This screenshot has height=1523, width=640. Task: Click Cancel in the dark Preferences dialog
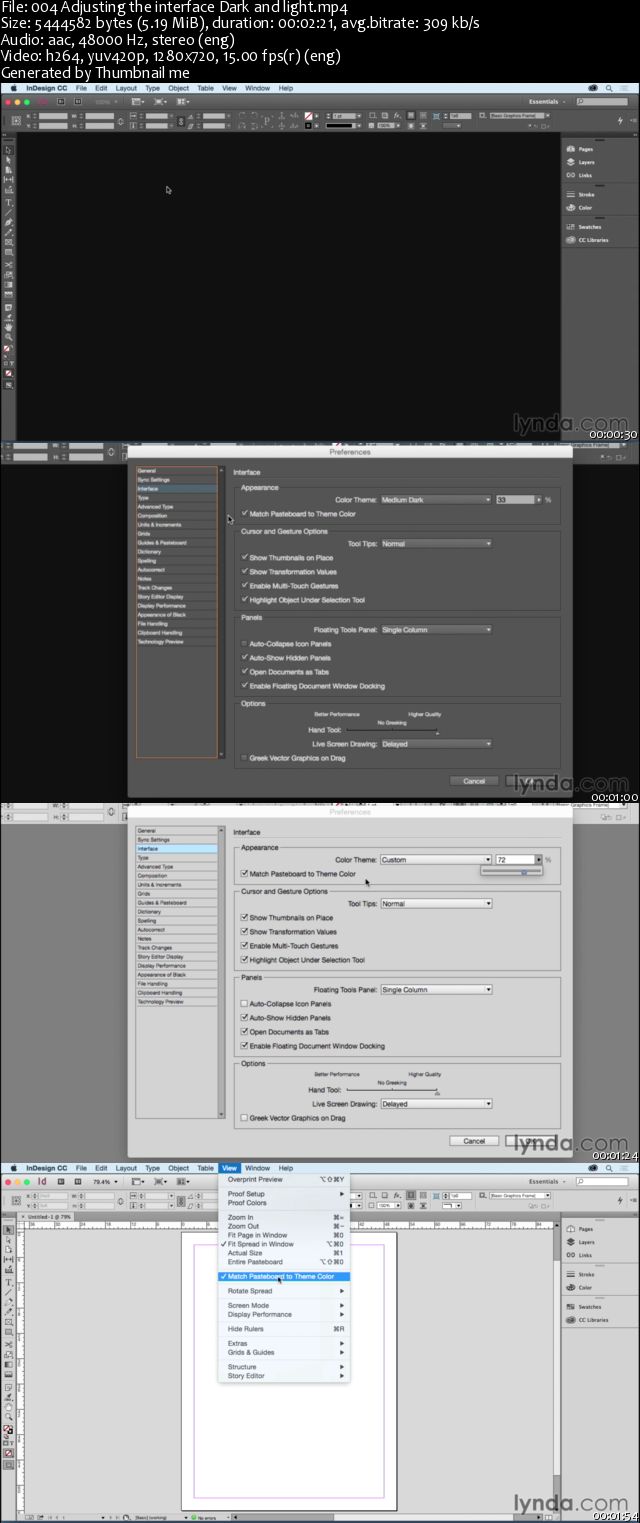pyautogui.click(x=474, y=781)
